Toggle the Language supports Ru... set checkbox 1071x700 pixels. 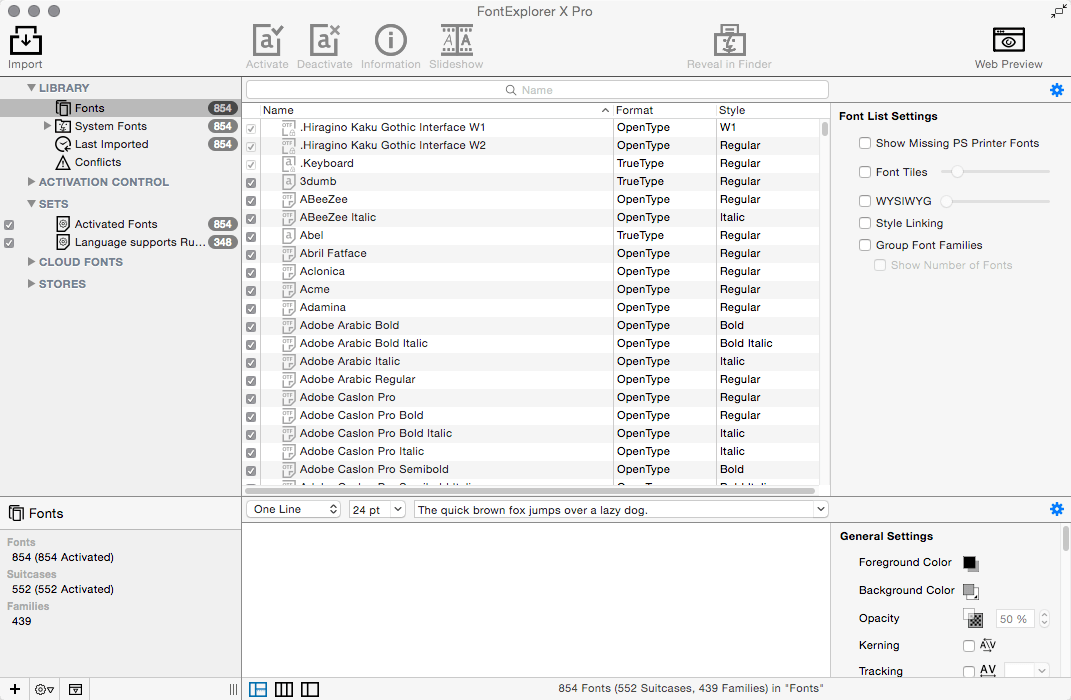(x=9, y=242)
